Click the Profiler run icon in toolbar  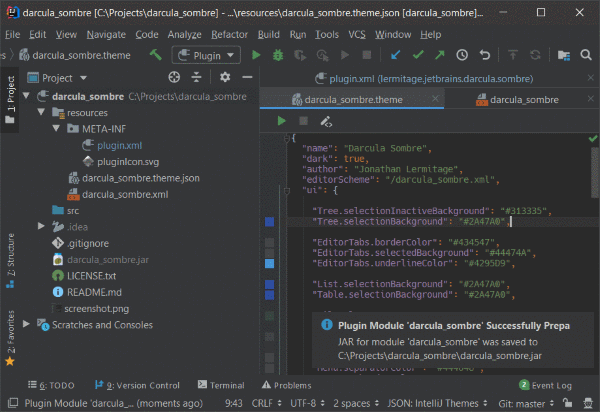tap(322, 55)
